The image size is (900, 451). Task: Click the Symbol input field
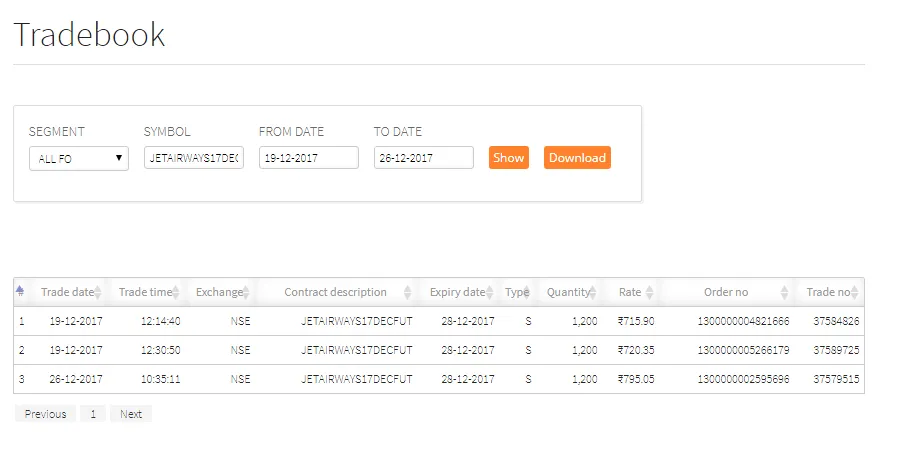[x=193, y=158]
